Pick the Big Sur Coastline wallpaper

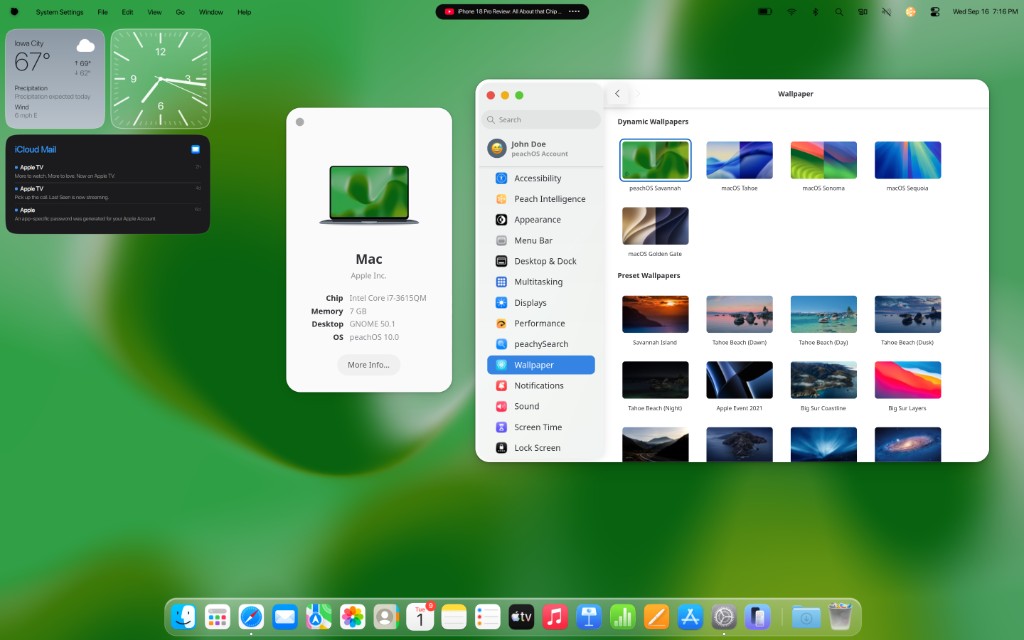coord(824,380)
